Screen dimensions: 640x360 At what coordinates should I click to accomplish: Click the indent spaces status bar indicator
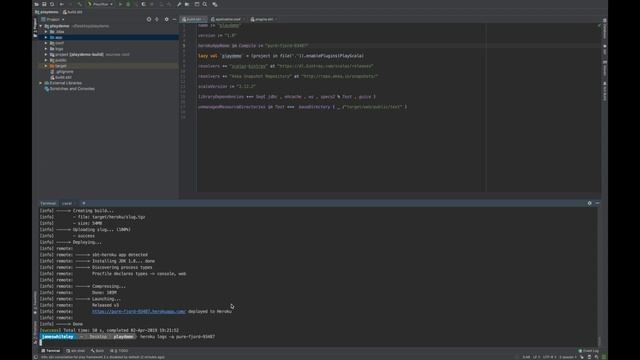pos(567,357)
